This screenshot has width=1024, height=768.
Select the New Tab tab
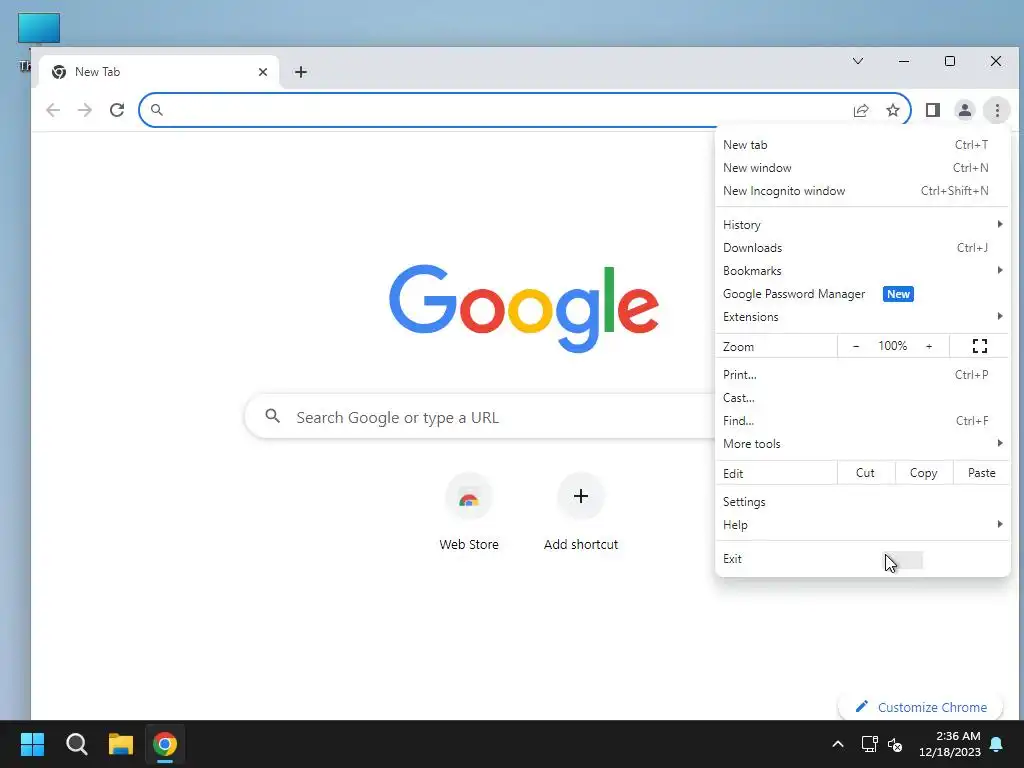pos(159,72)
